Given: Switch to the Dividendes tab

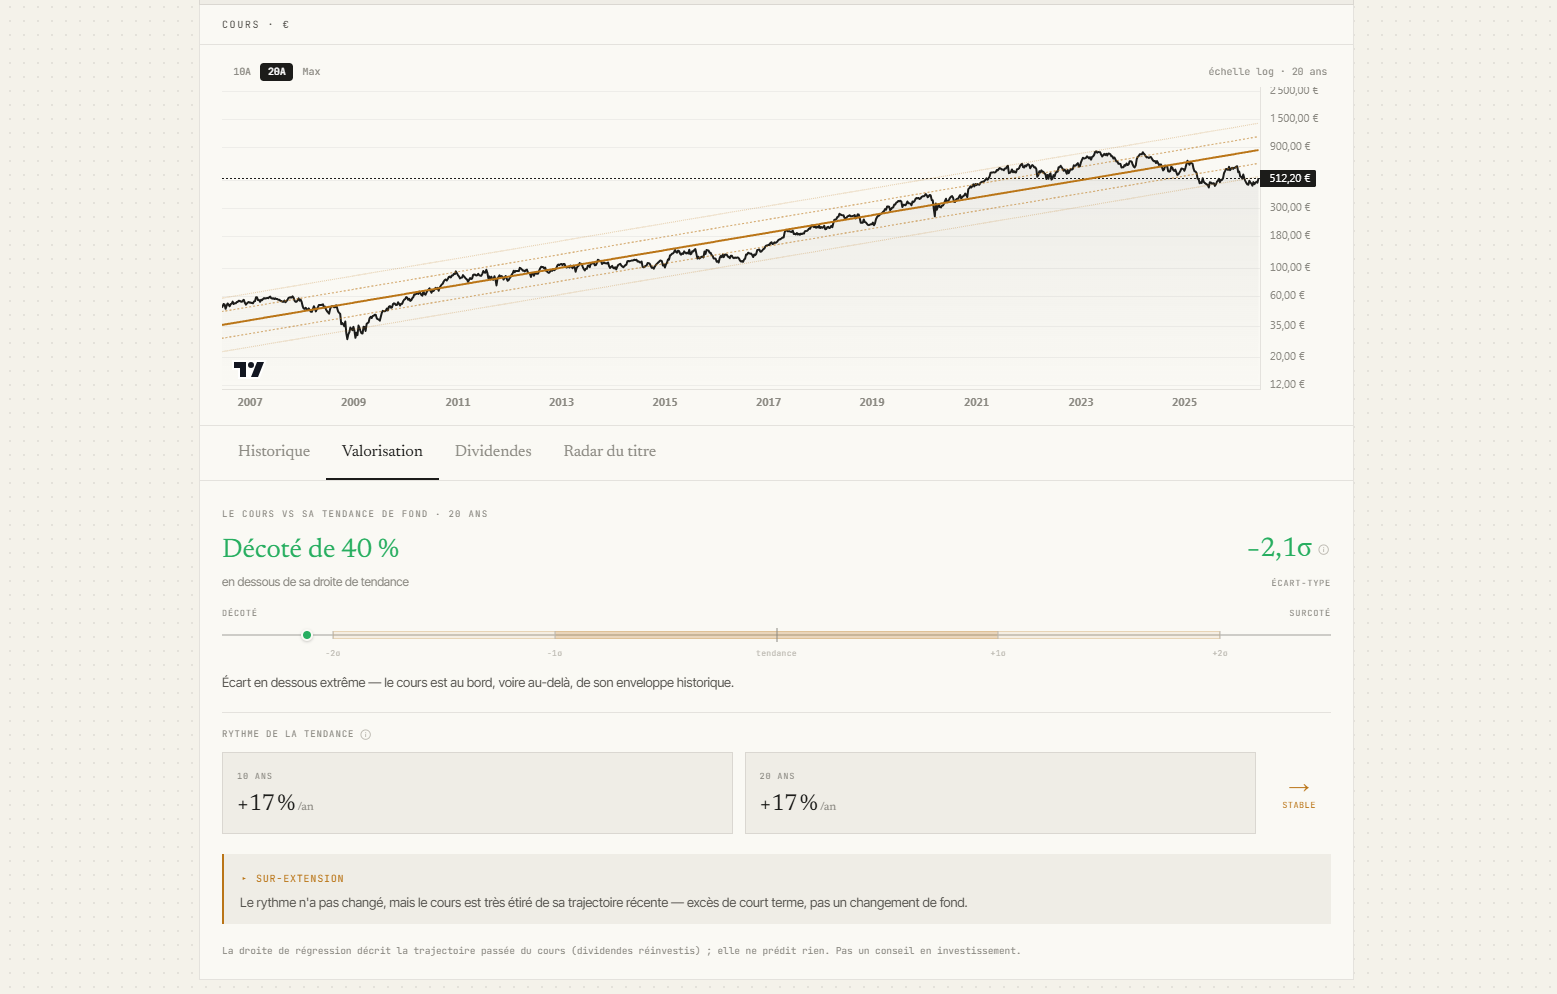Looking at the screenshot, I should pyautogui.click(x=493, y=451).
